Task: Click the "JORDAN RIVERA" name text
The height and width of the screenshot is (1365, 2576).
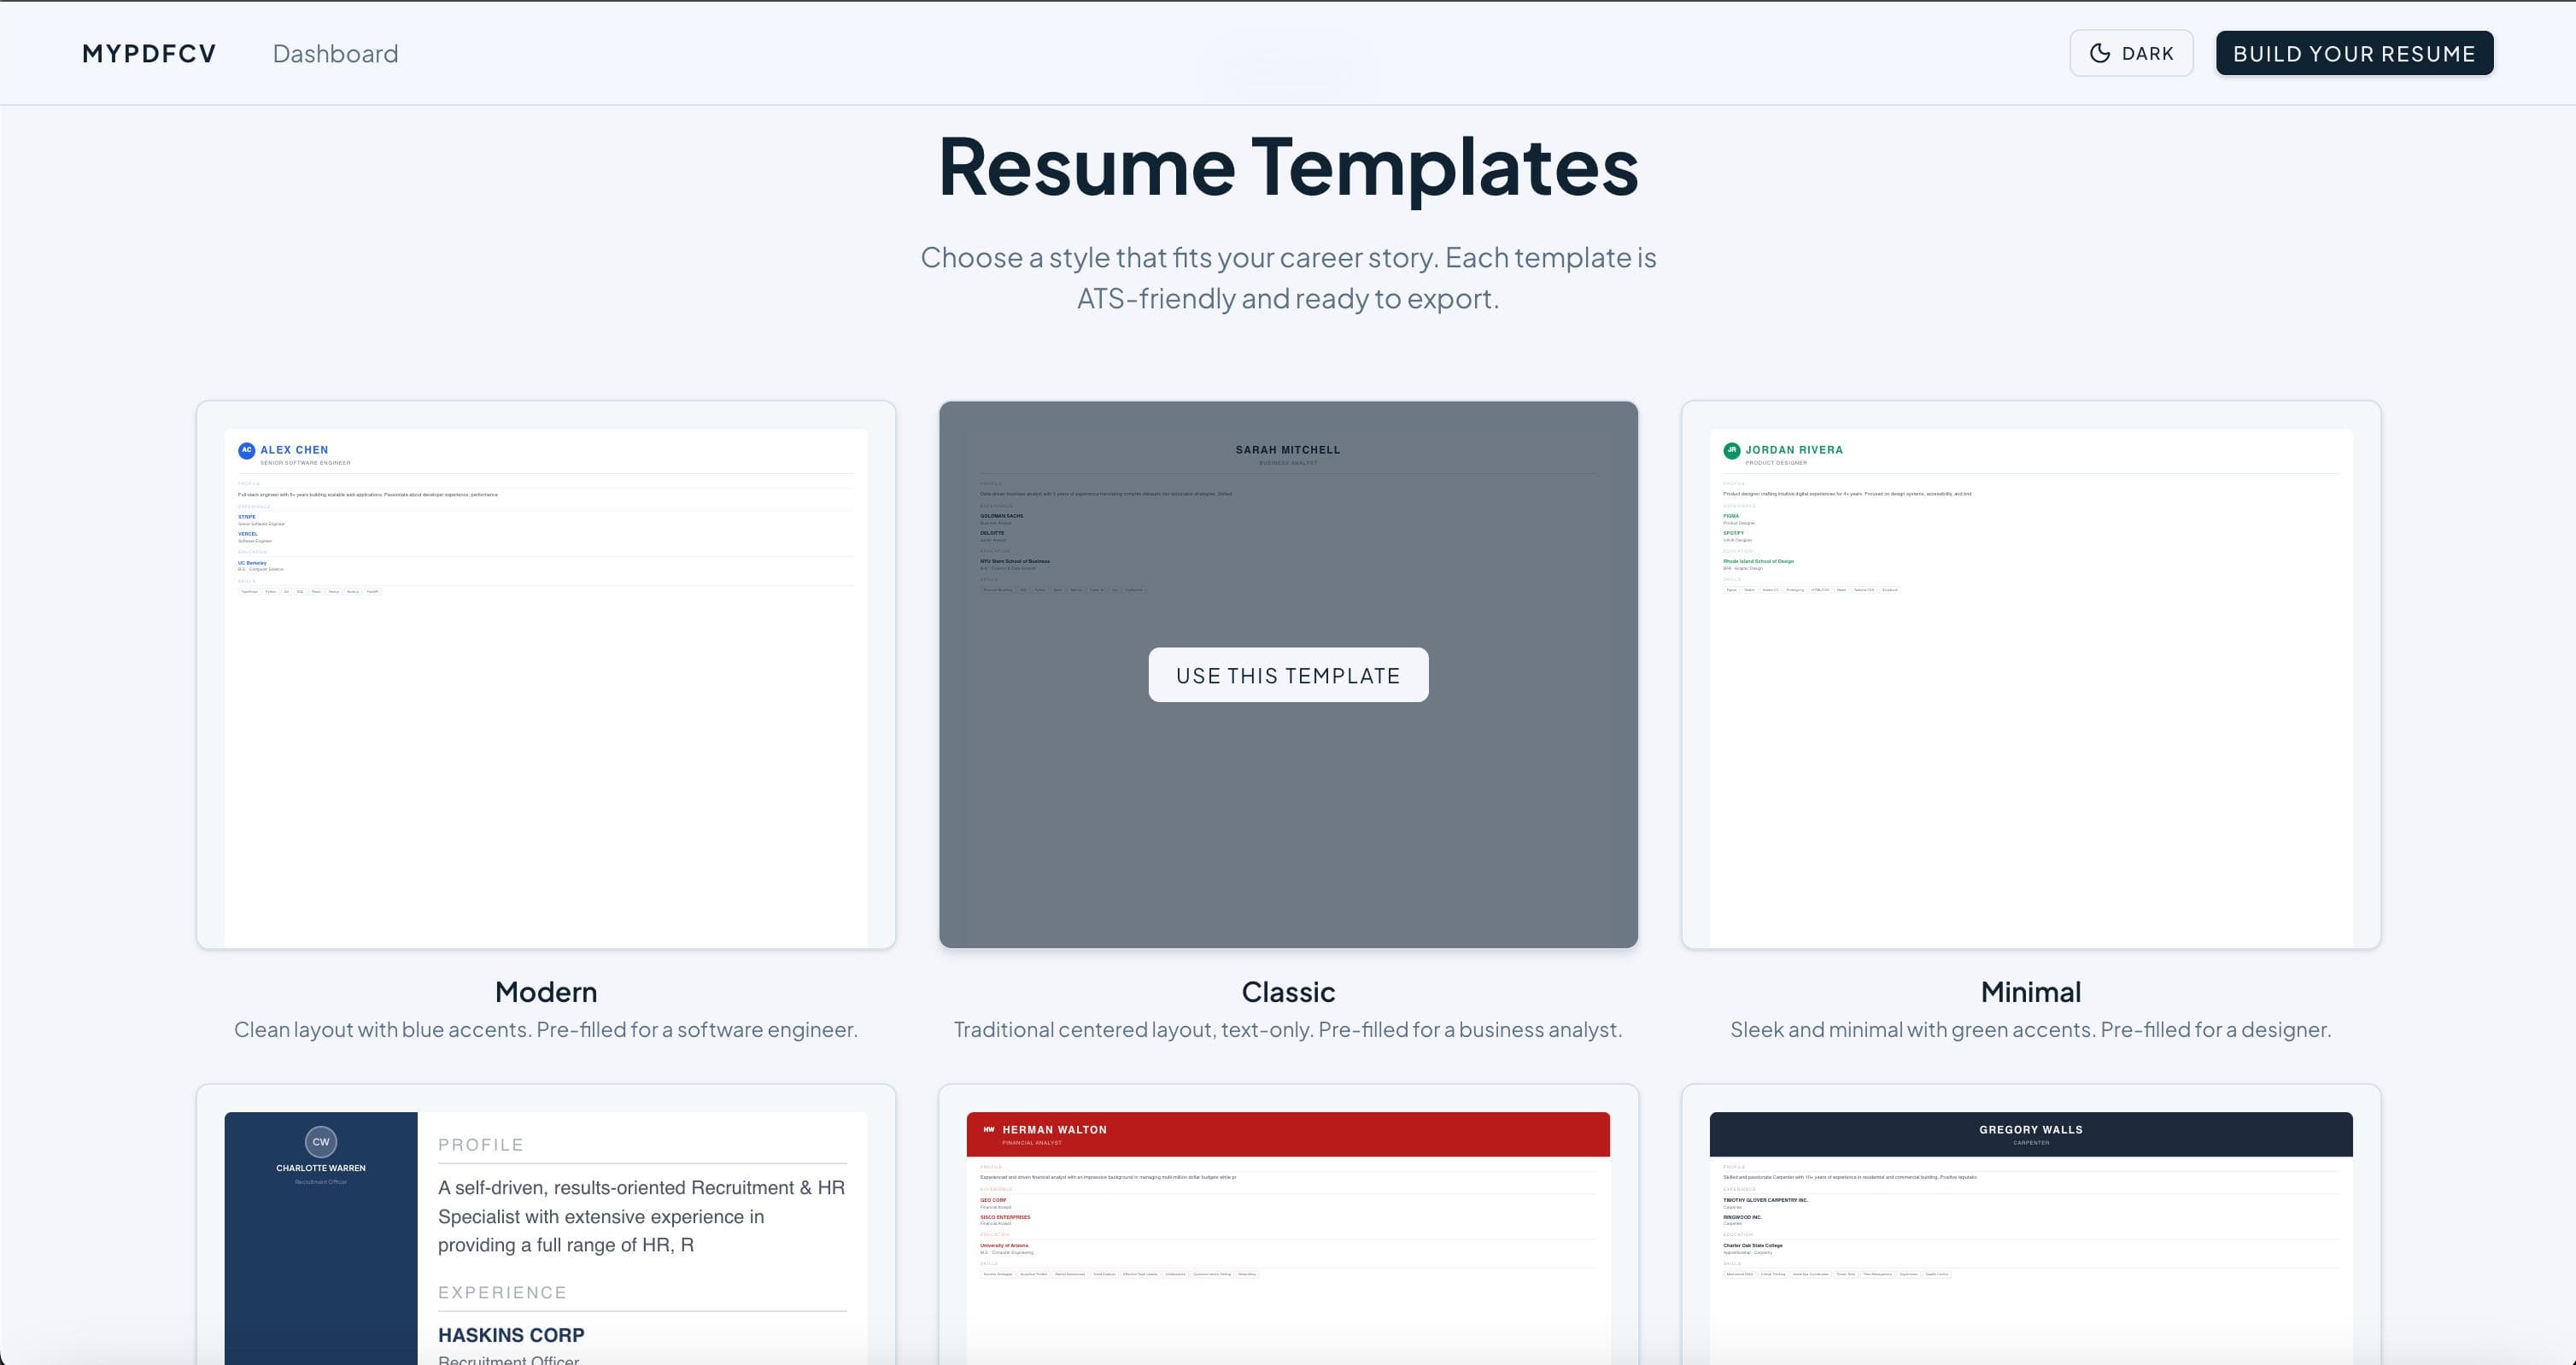Action: pyautogui.click(x=1794, y=450)
